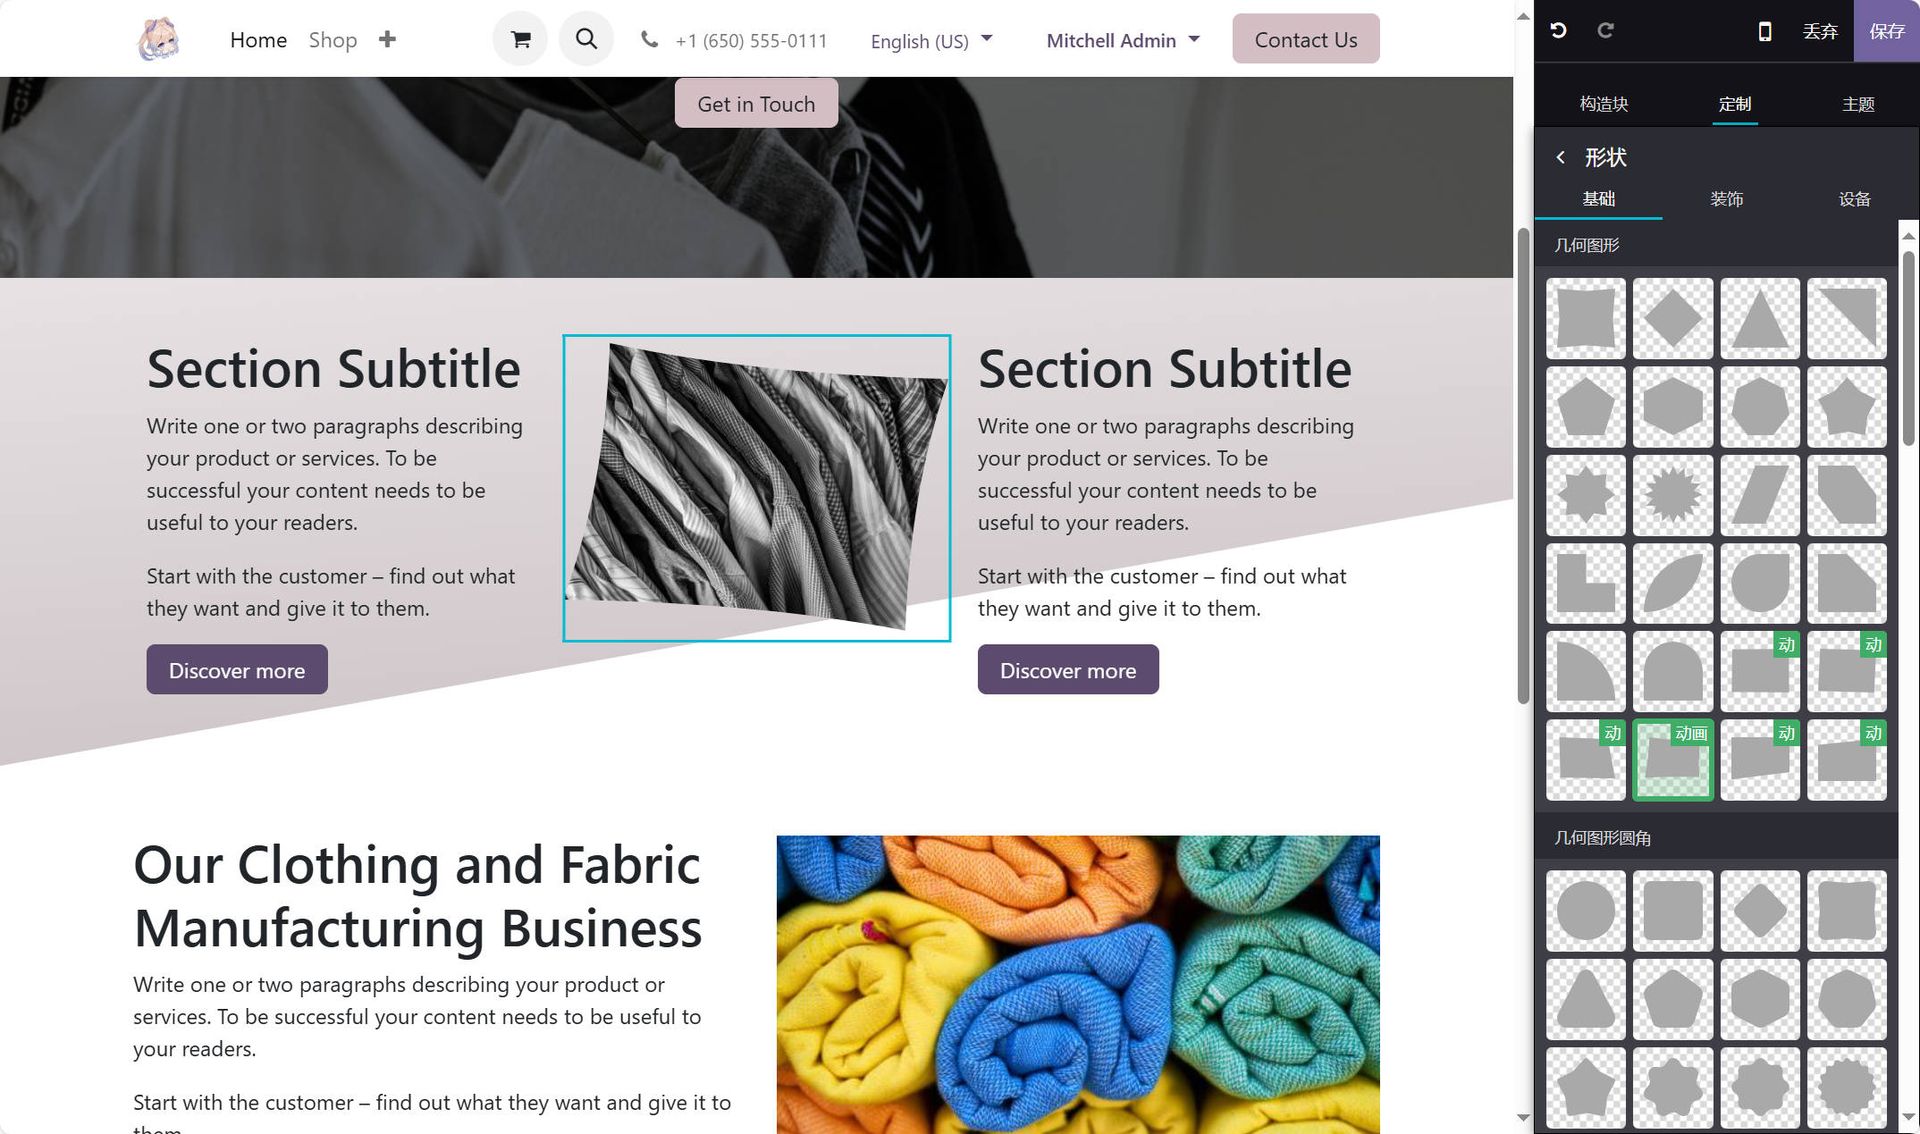
Task: Click the shapes panel scrollbar thumb
Action: (1908, 348)
